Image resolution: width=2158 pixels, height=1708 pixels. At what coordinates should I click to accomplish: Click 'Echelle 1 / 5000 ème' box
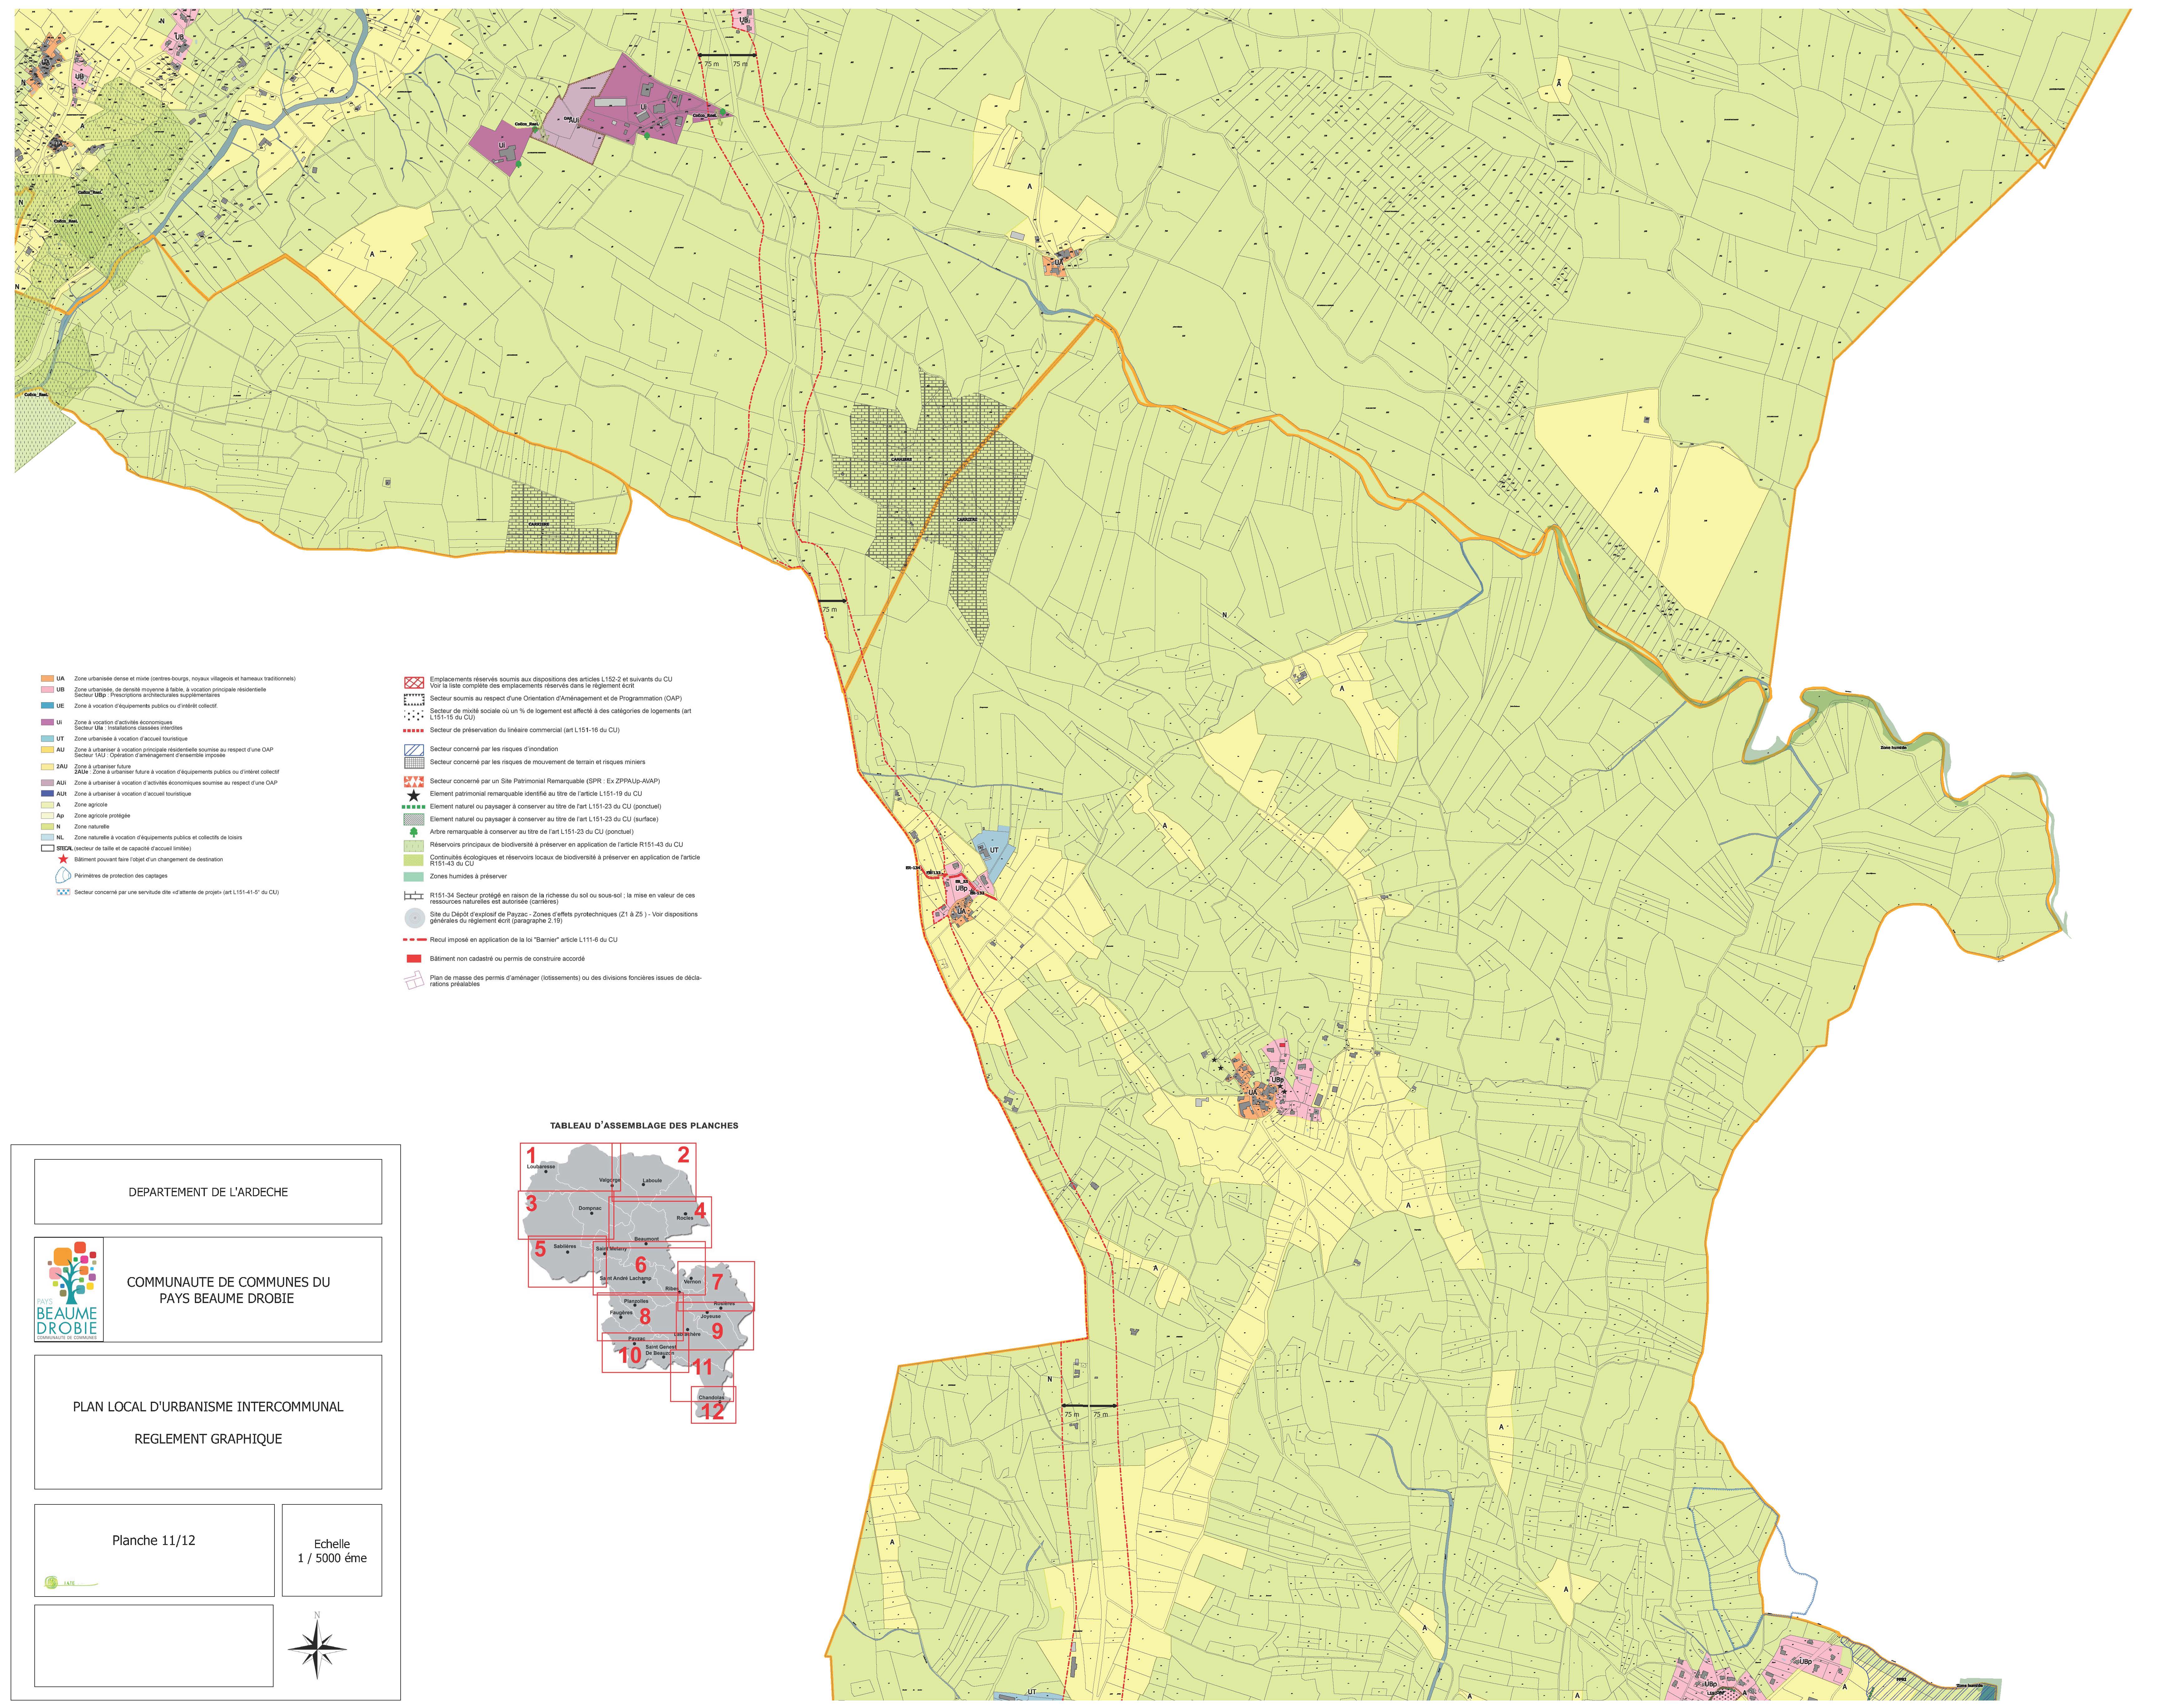(332, 1550)
